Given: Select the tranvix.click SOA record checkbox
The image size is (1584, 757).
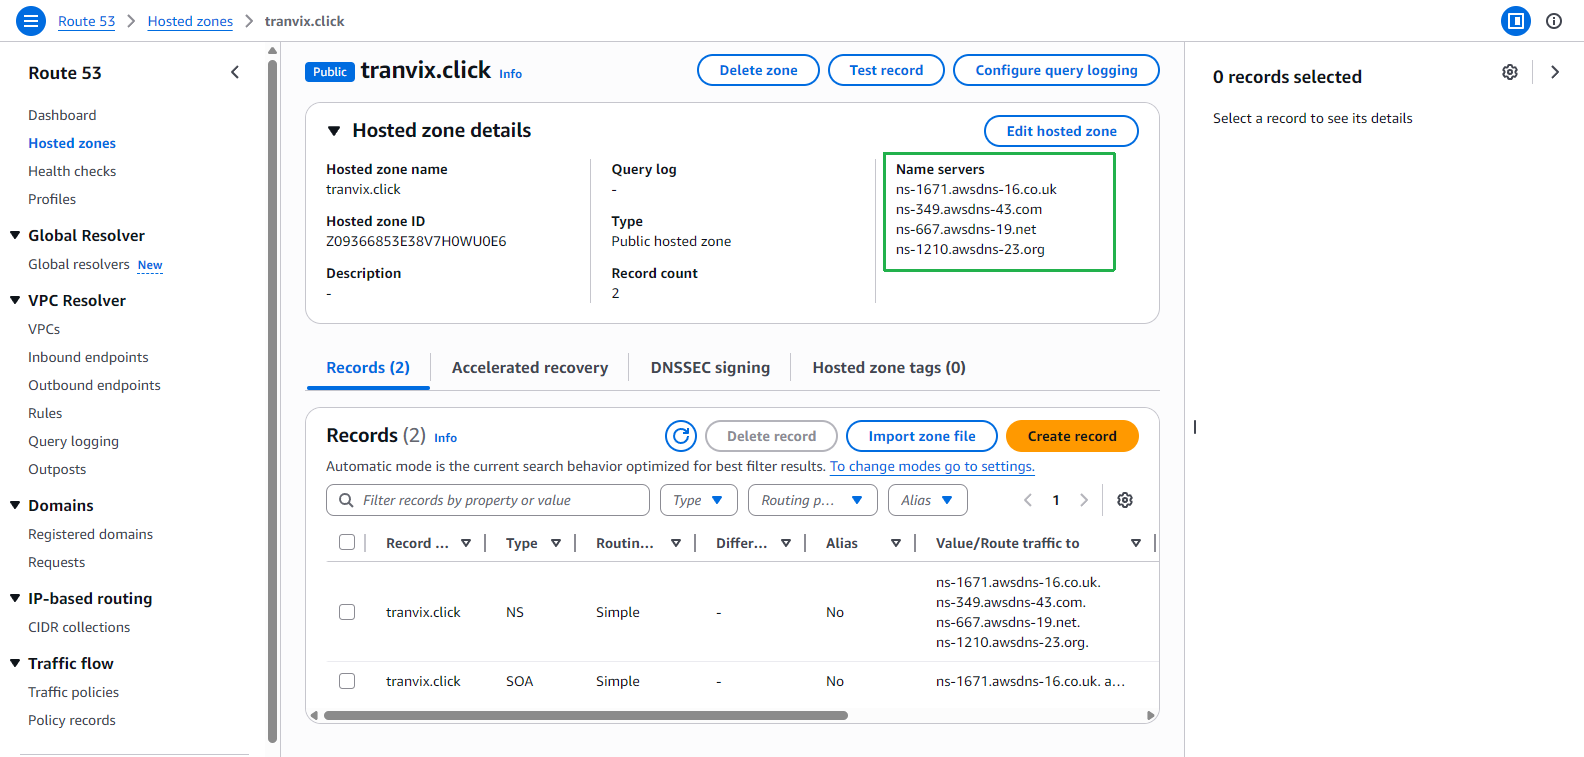Looking at the screenshot, I should (x=347, y=681).
